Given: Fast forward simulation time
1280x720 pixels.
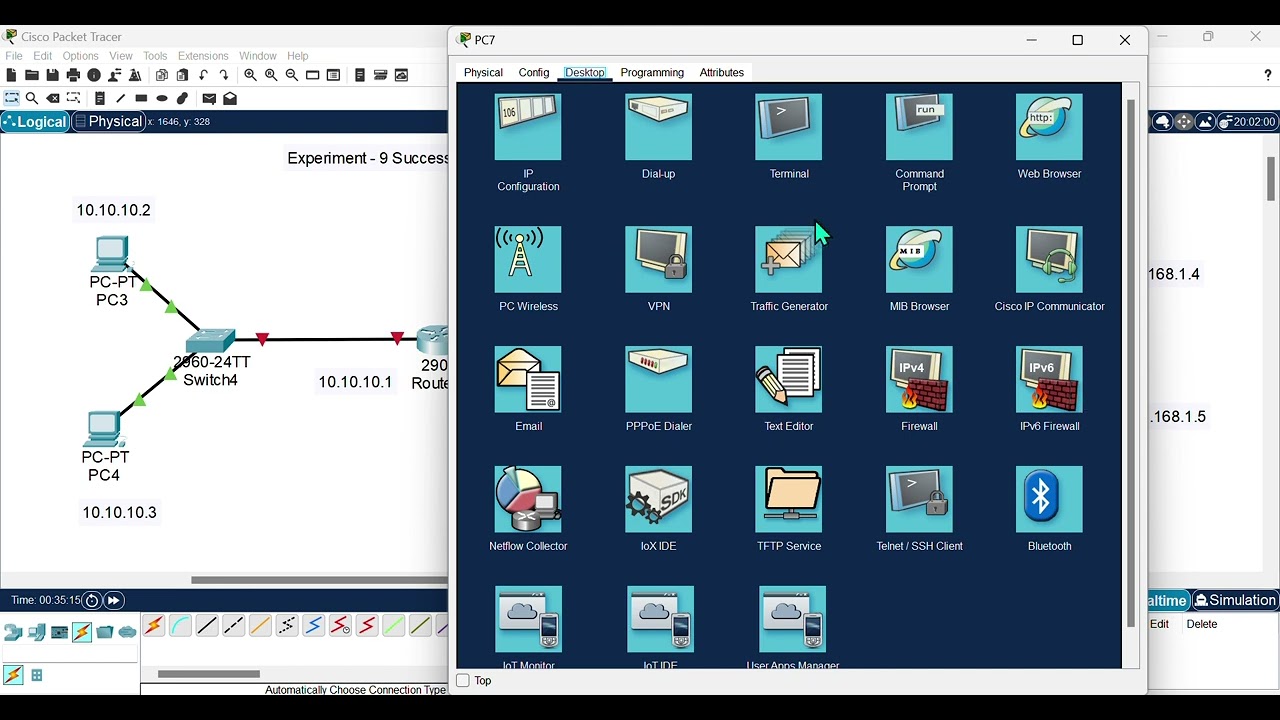Looking at the screenshot, I should click(114, 601).
